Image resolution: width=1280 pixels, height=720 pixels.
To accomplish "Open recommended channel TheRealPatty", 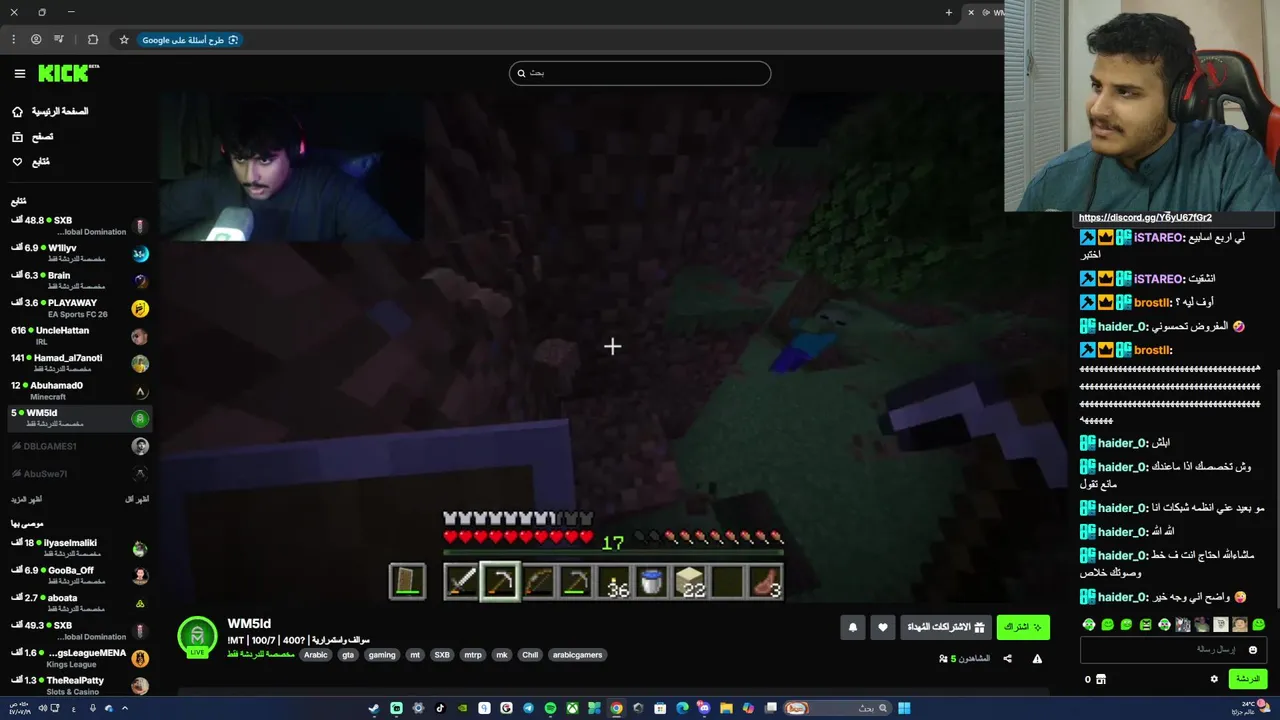I will click(78, 685).
